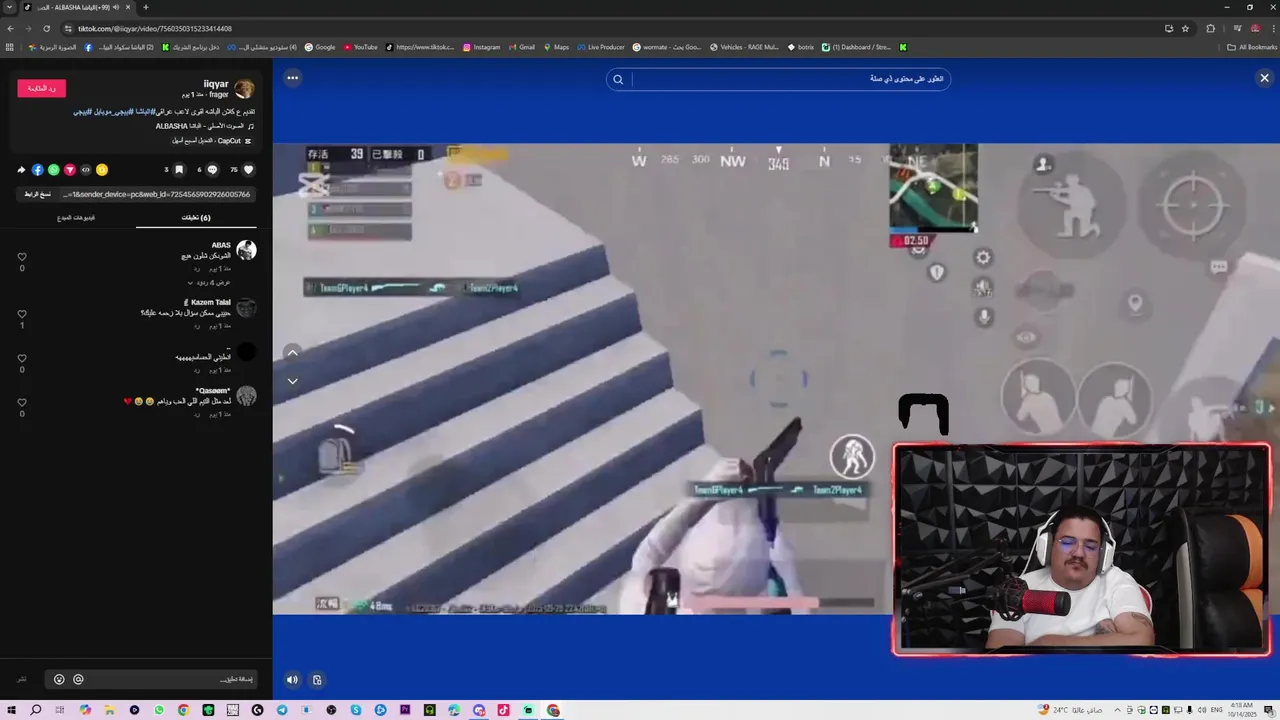Open the tab search dropdown arrow
Screen dimensions: 1280x720
click(x=9, y=7)
